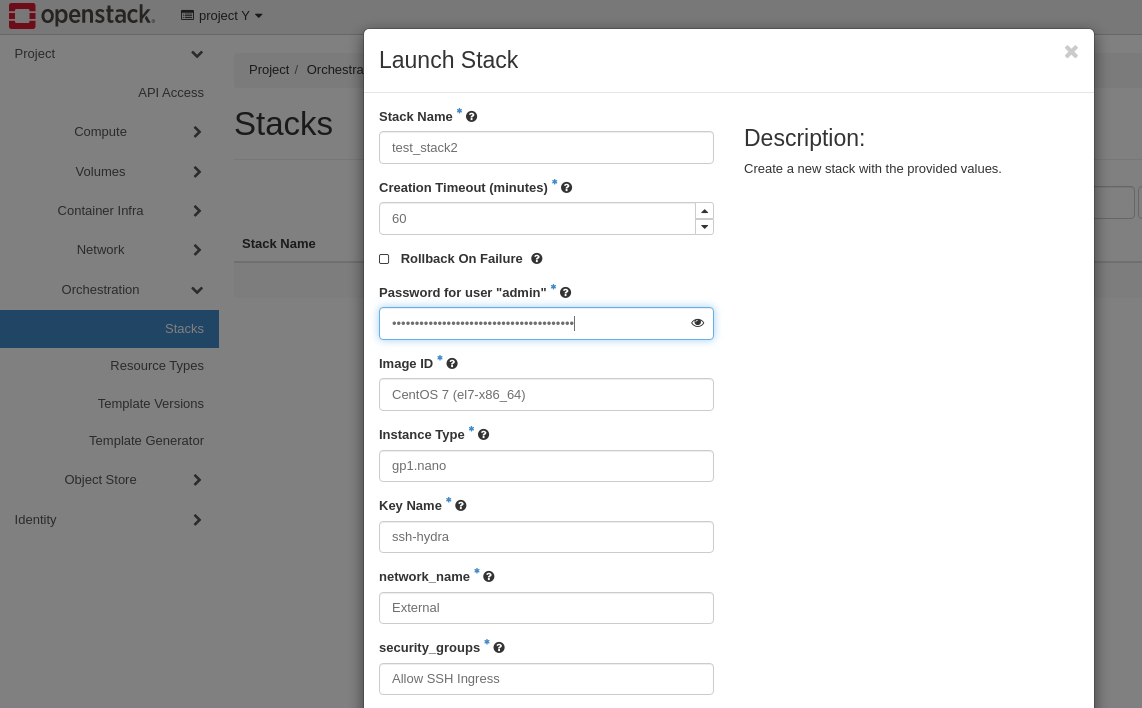1142x708 pixels.
Task: Click the Stack Name input field
Action: (546, 148)
